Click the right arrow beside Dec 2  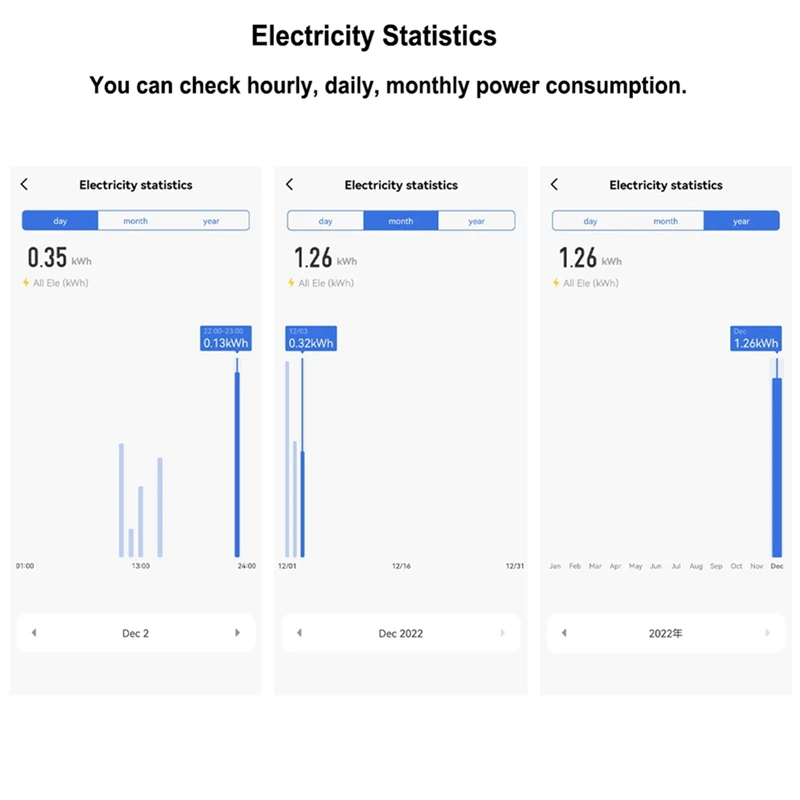coord(237,633)
